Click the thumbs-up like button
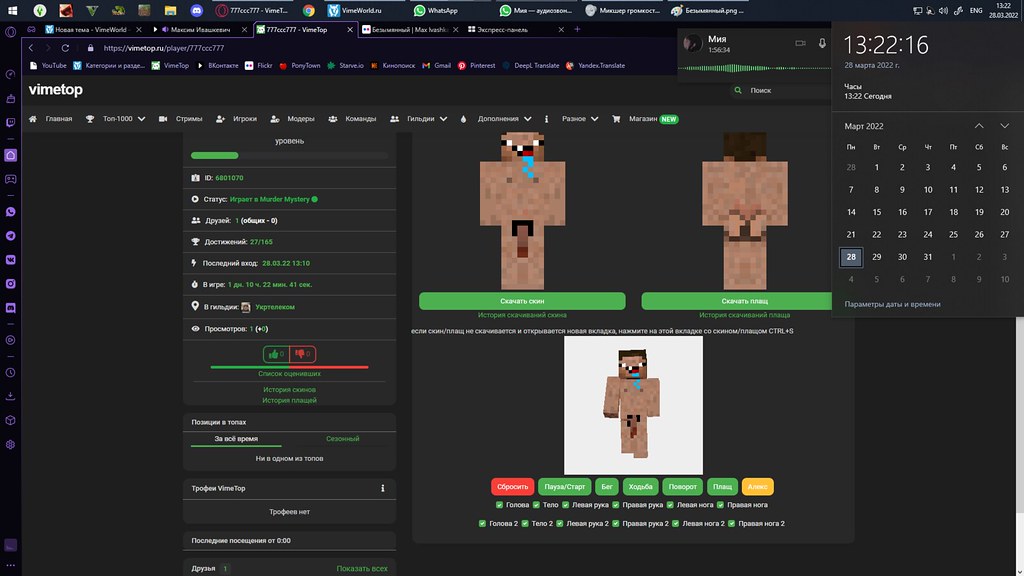 (x=276, y=354)
